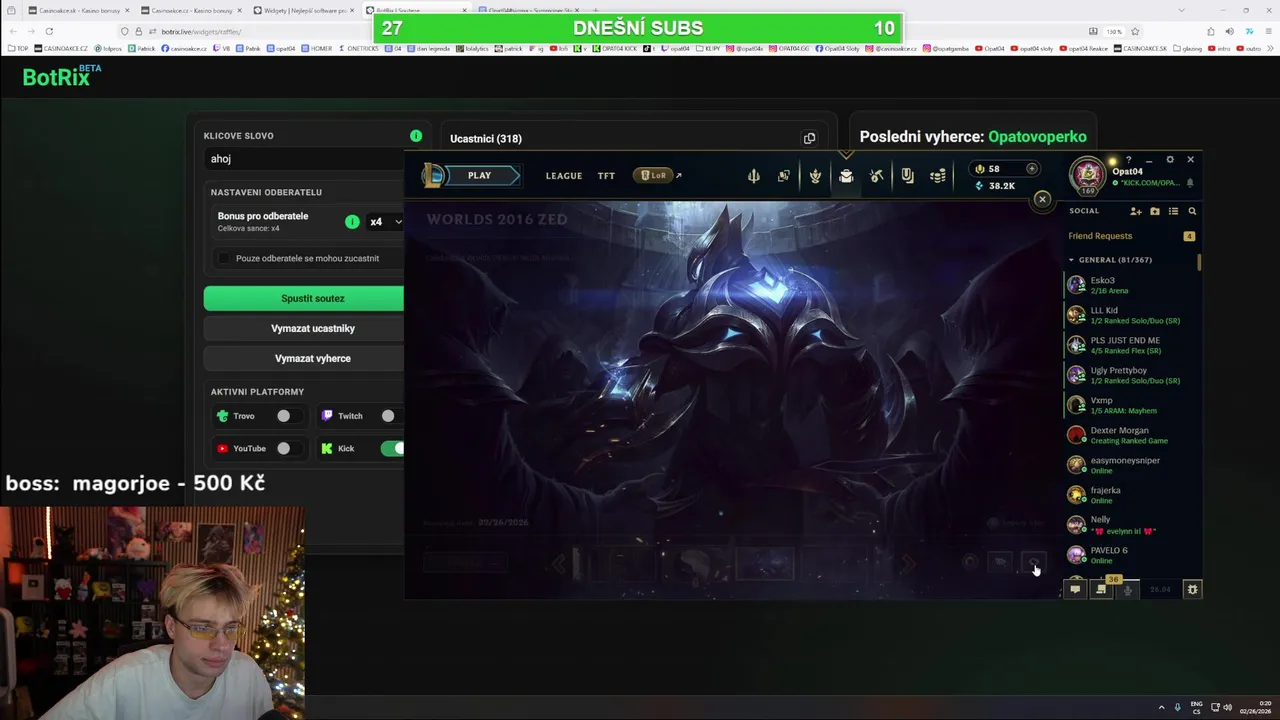This screenshot has height=720, width=1280.
Task: Select friend frajerka
Action: [1131, 495]
